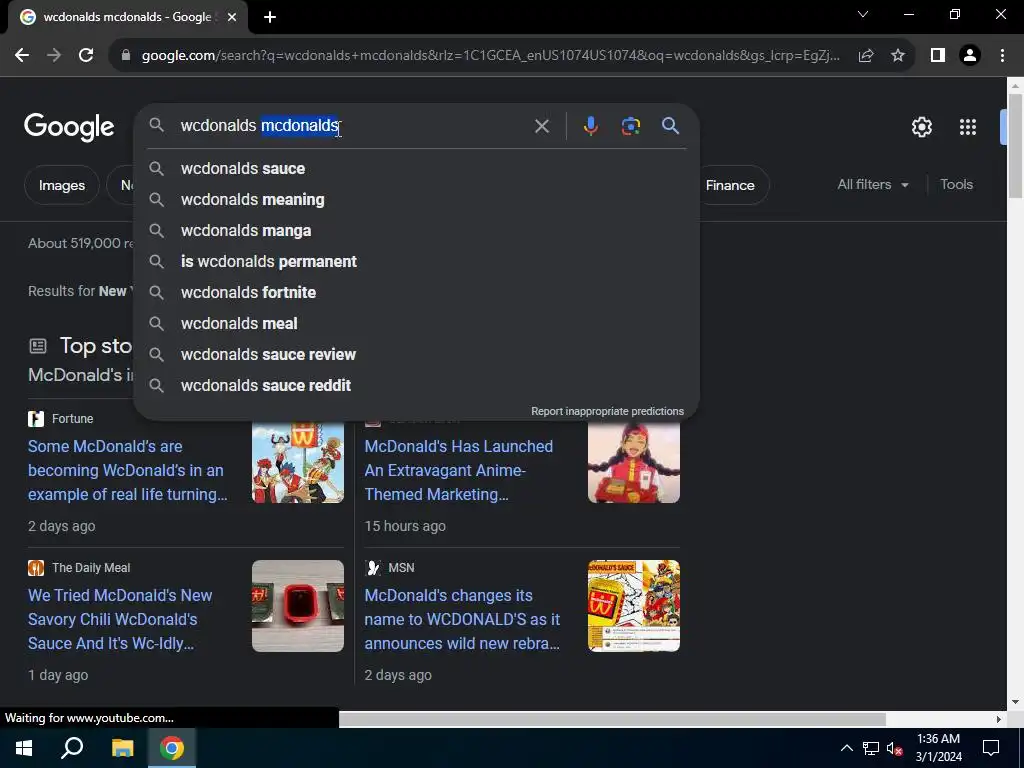Select suggestion wcdonalds fortnite
Screen dimensions: 1024x768
coord(417,293)
